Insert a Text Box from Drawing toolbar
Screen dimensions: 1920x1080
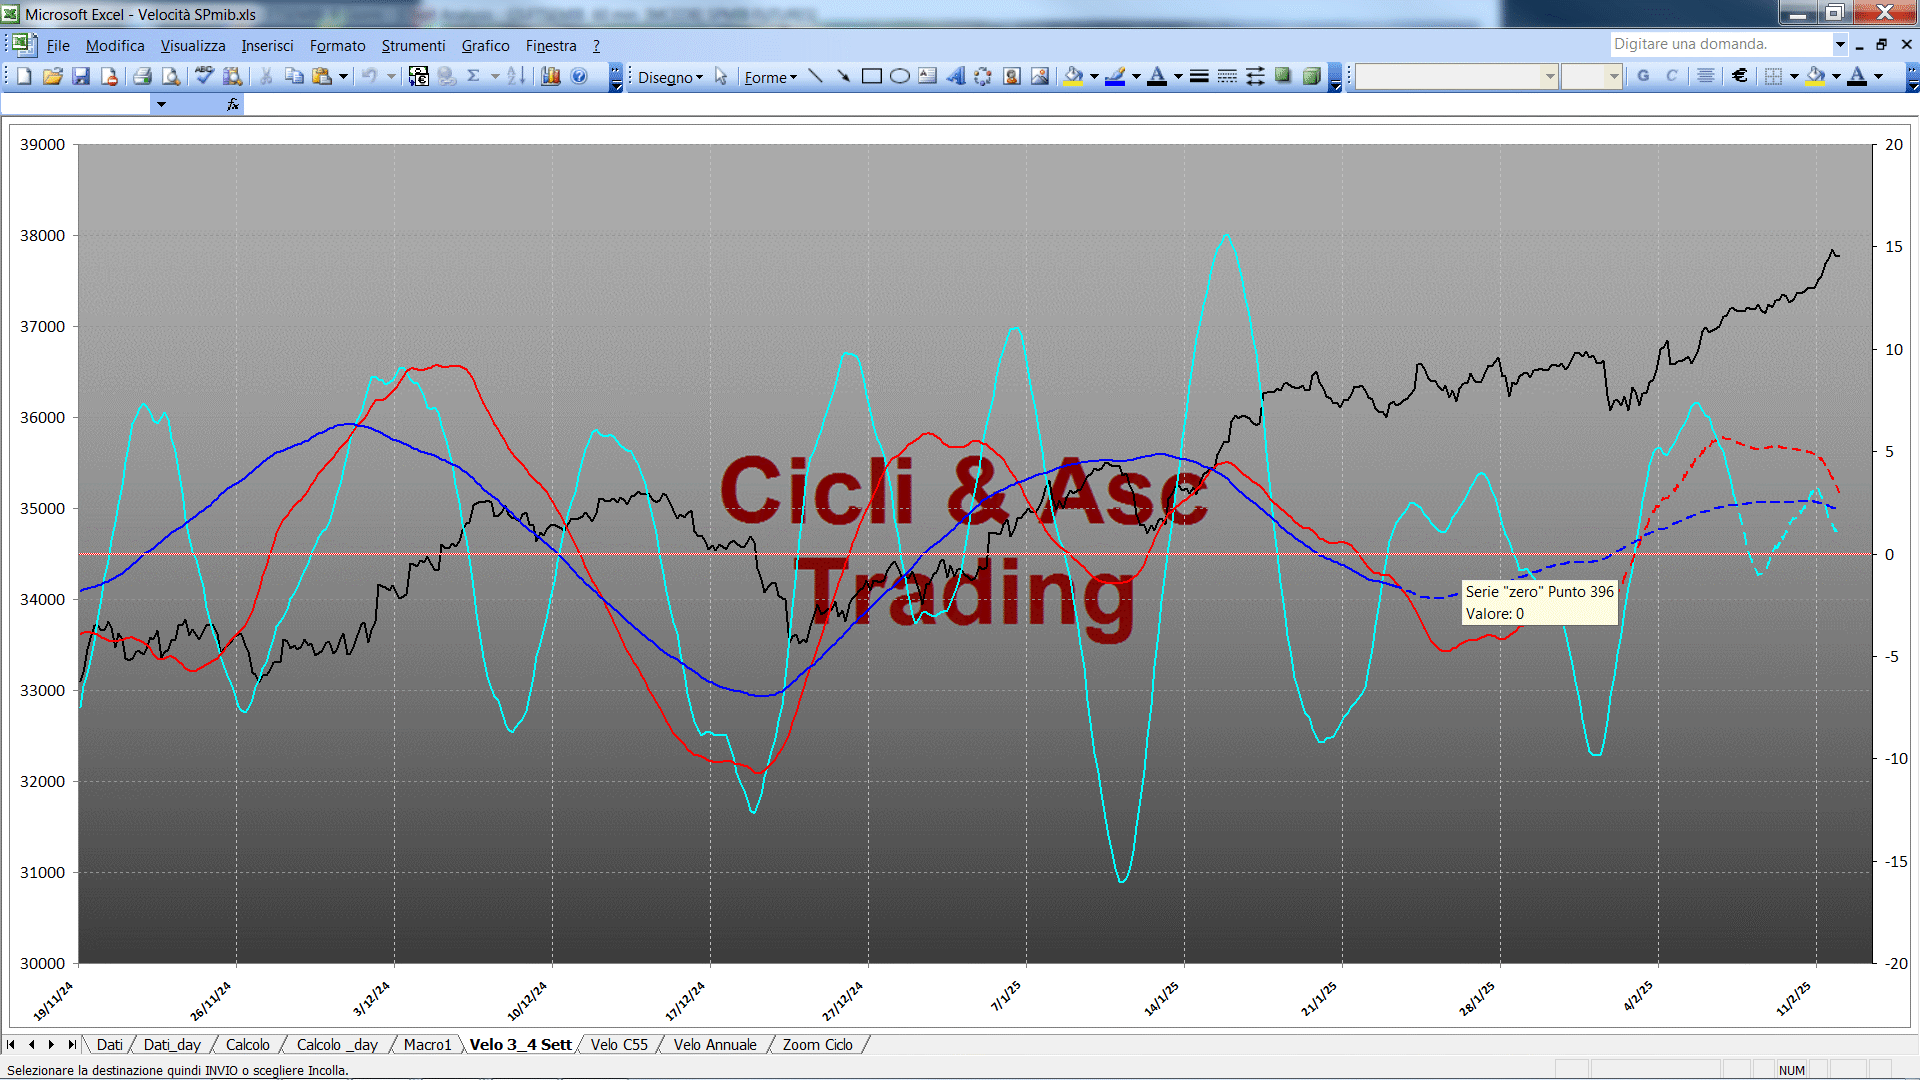[x=927, y=76]
